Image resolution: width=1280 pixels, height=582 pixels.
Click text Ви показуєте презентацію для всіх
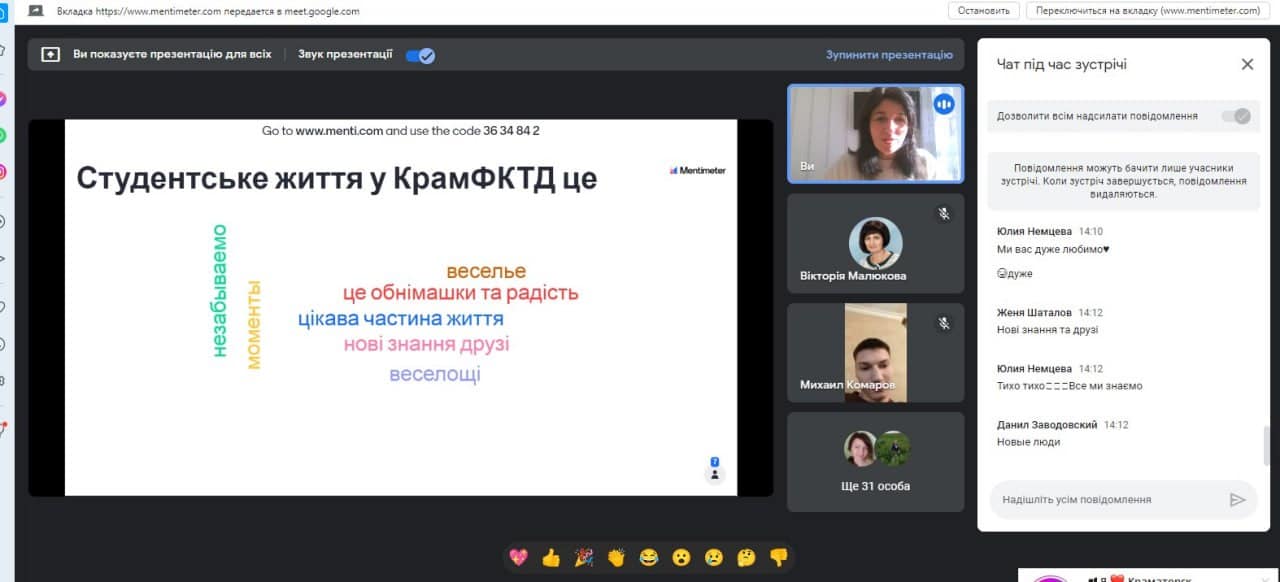(172, 54)
